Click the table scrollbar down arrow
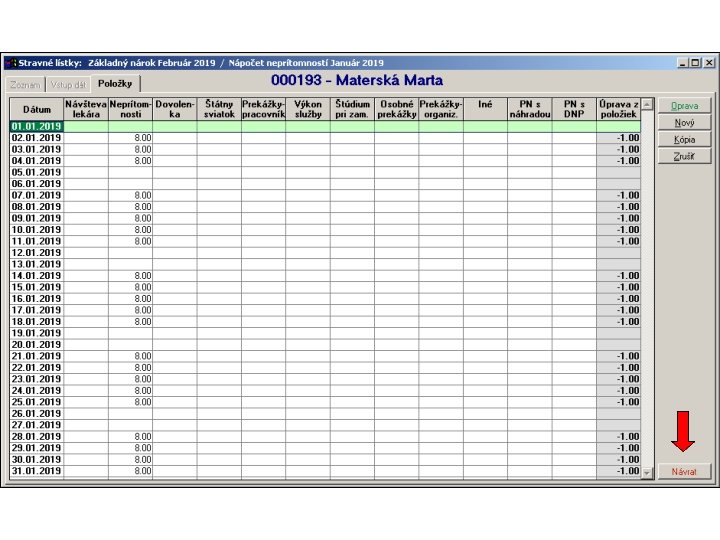Screen dimensions: 720x540 [647, 472]
